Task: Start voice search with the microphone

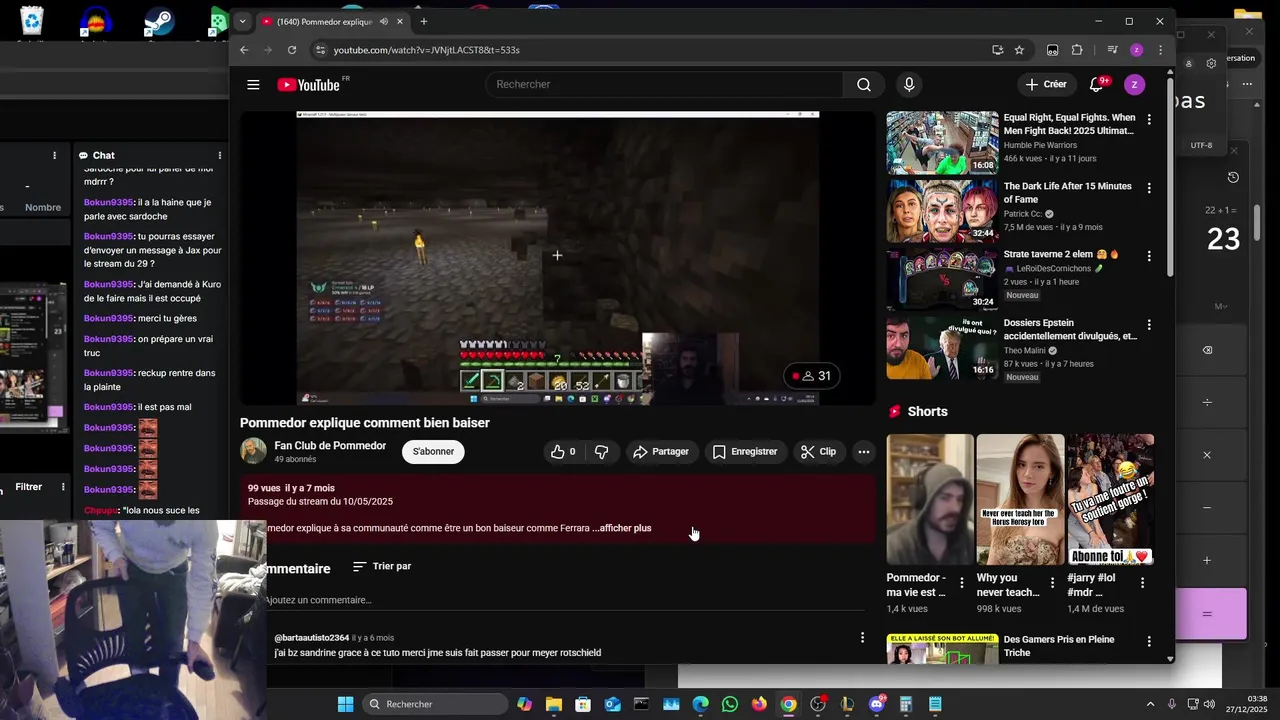Action: point(909,85)
